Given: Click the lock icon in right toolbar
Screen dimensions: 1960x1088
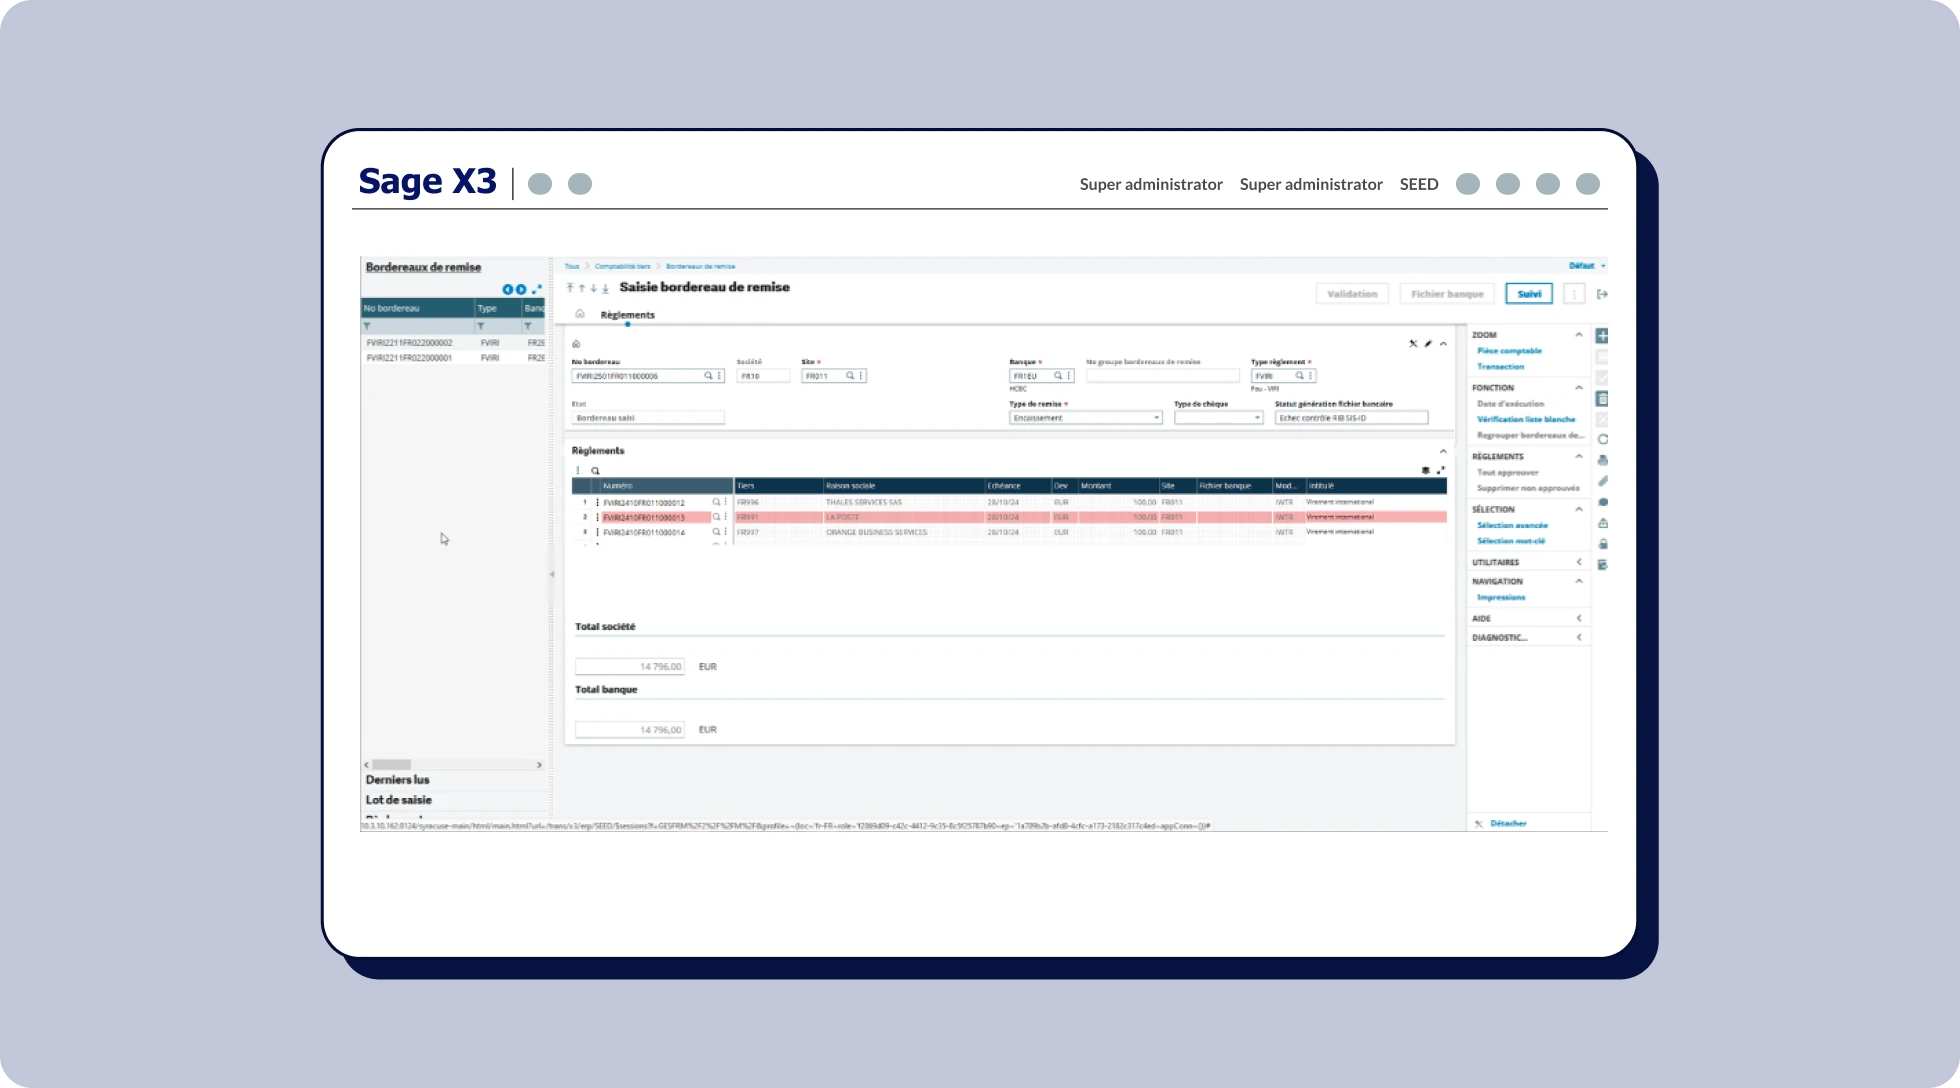Looking at the screenshot, I should (x=1602, y=544).
